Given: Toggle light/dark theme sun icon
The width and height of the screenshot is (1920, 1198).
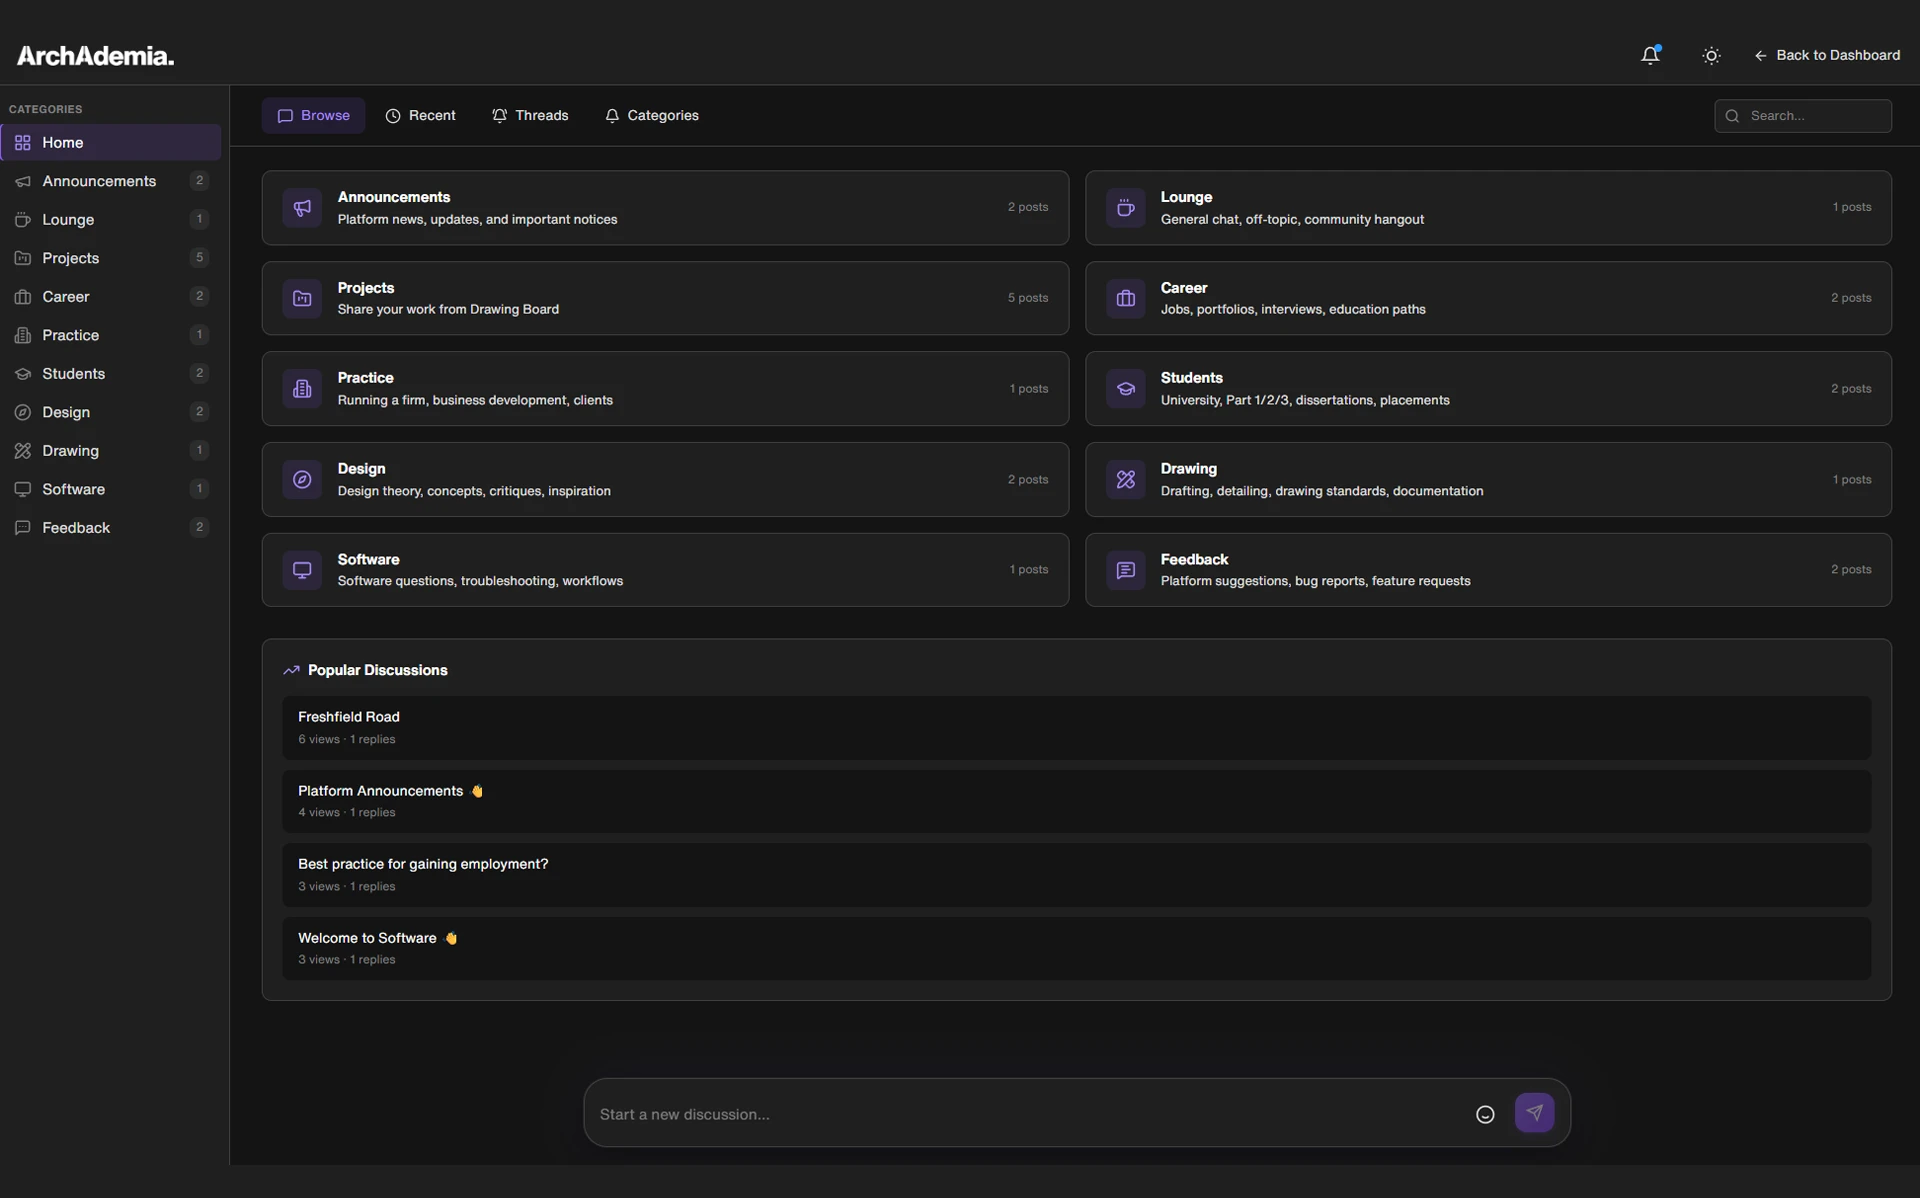Looking at the screenshot, I should [x=1711, y=56].
